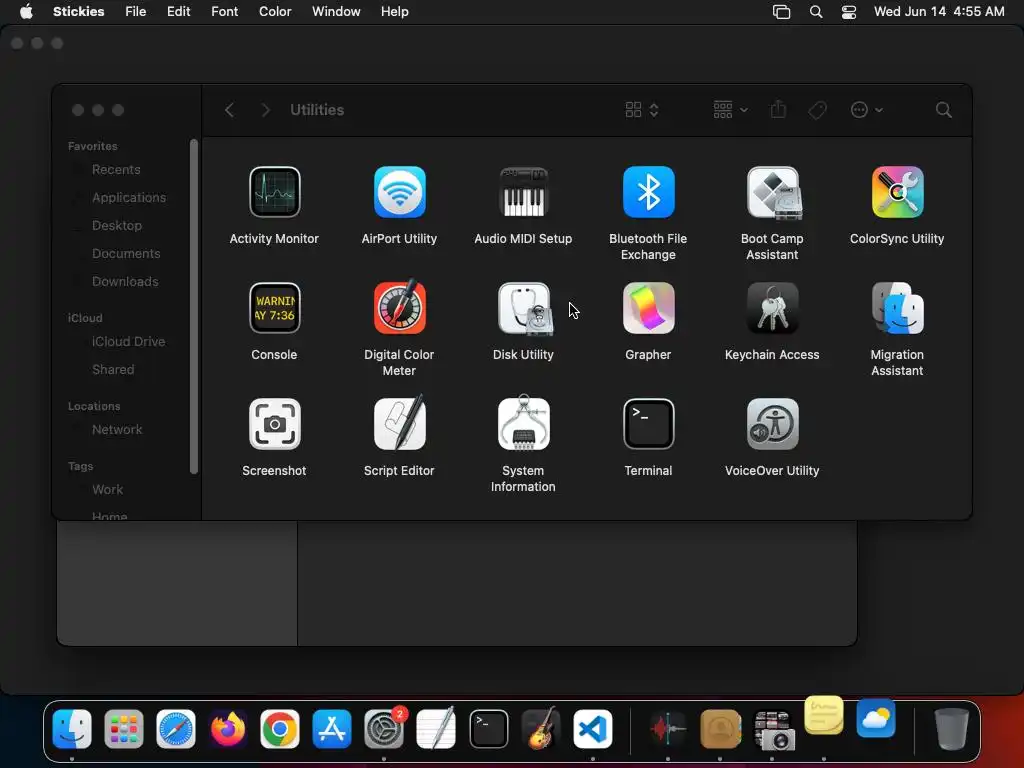Open VoiceOver Utility

coord(773,424)
